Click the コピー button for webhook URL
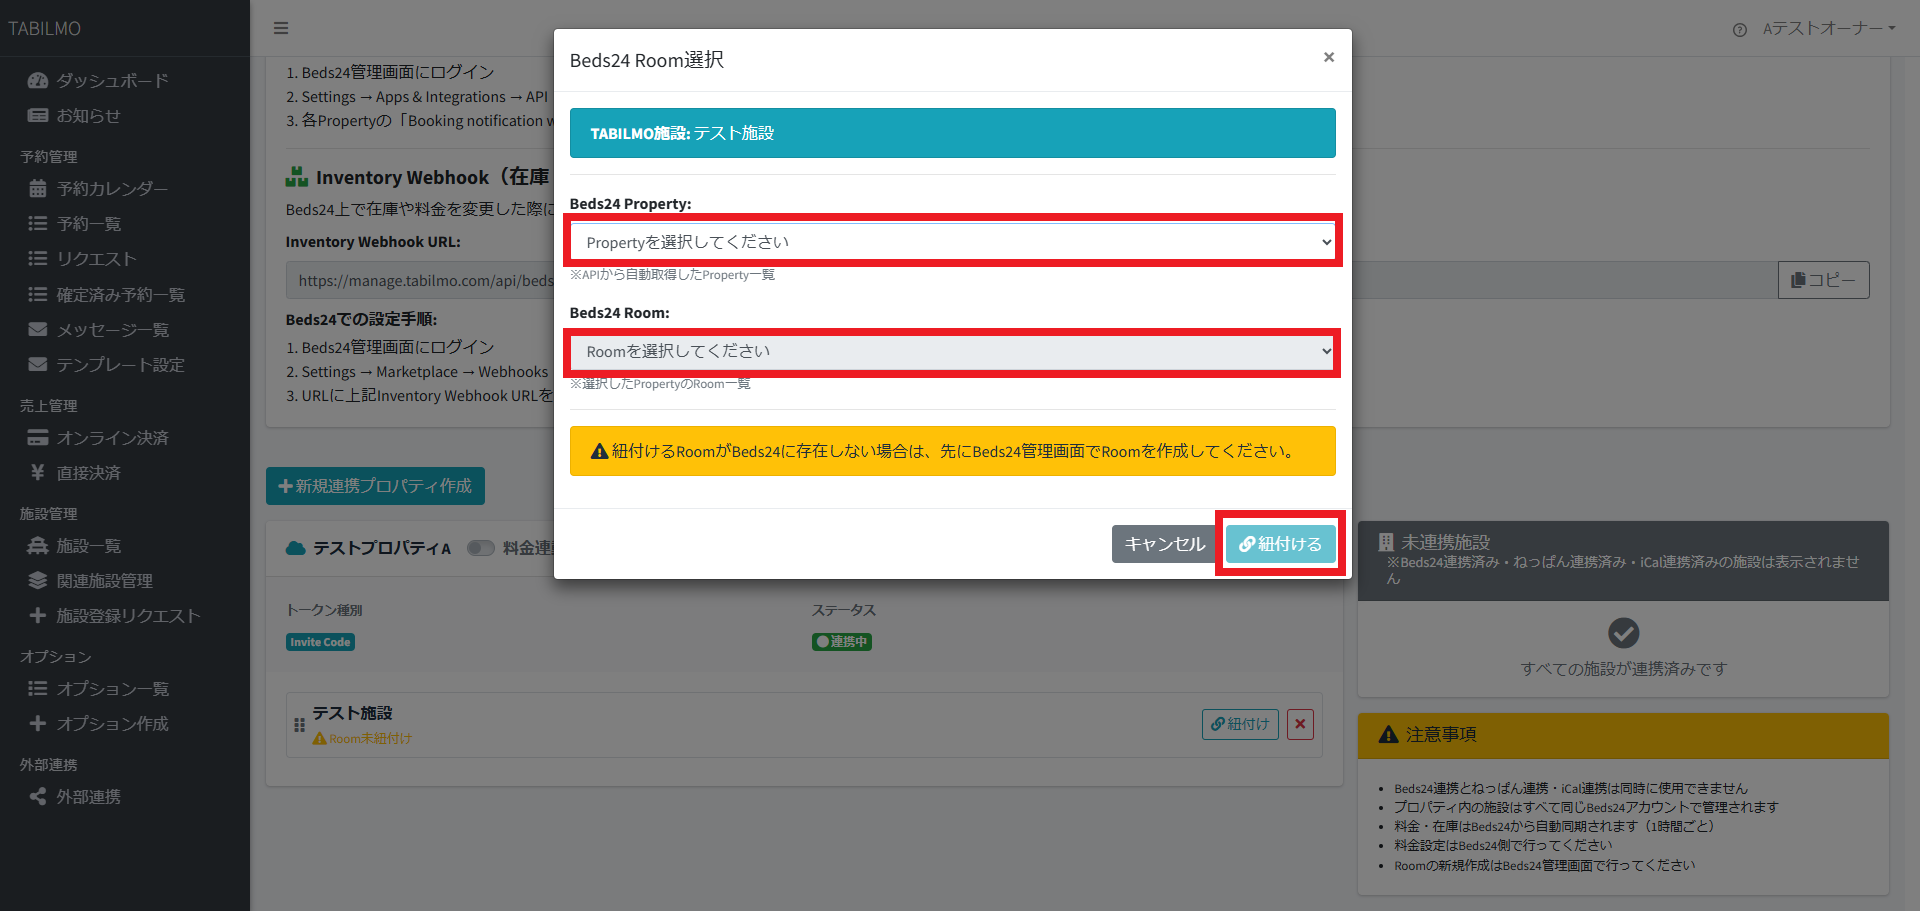This screenshot has height=911, width=1920. coord(1822,280)
